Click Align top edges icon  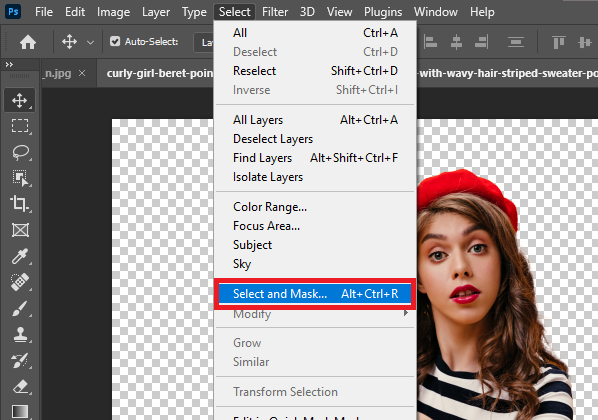click(x=559, y=42)
